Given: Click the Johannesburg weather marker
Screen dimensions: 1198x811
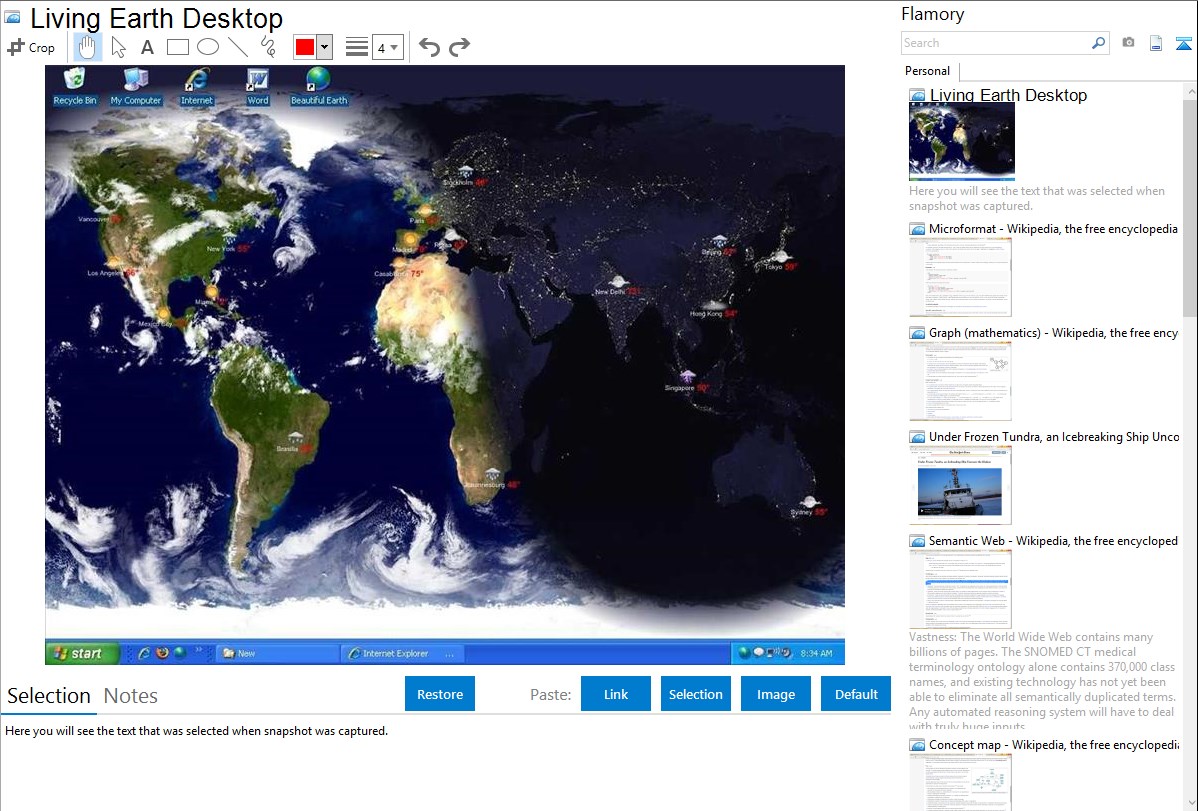Looking at the screenshot, I should pos(492,479).
